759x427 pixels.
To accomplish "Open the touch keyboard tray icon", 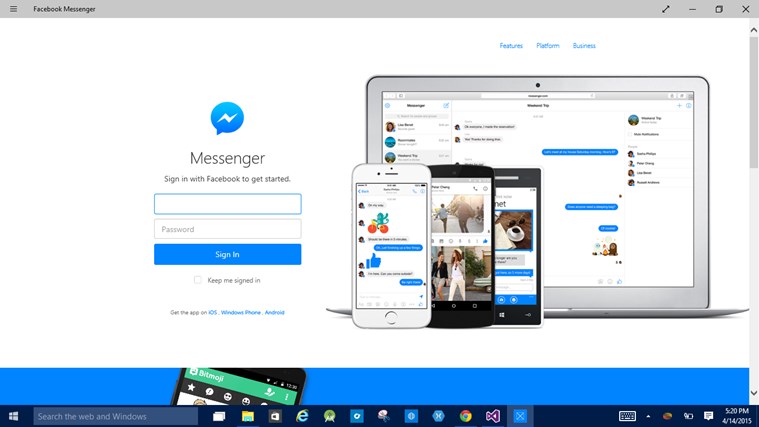I will tap(627, 416).
